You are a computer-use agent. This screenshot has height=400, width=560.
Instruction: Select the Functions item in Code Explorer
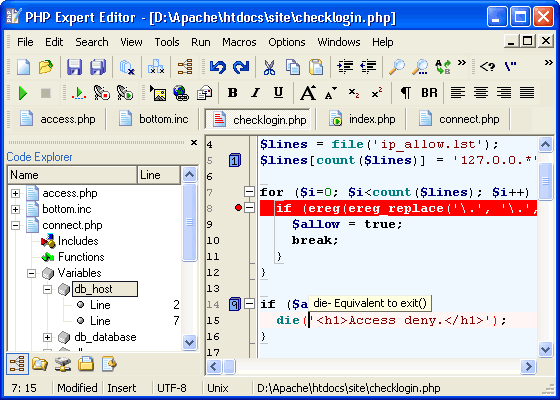pyautogui.click(x=81, y=257)
